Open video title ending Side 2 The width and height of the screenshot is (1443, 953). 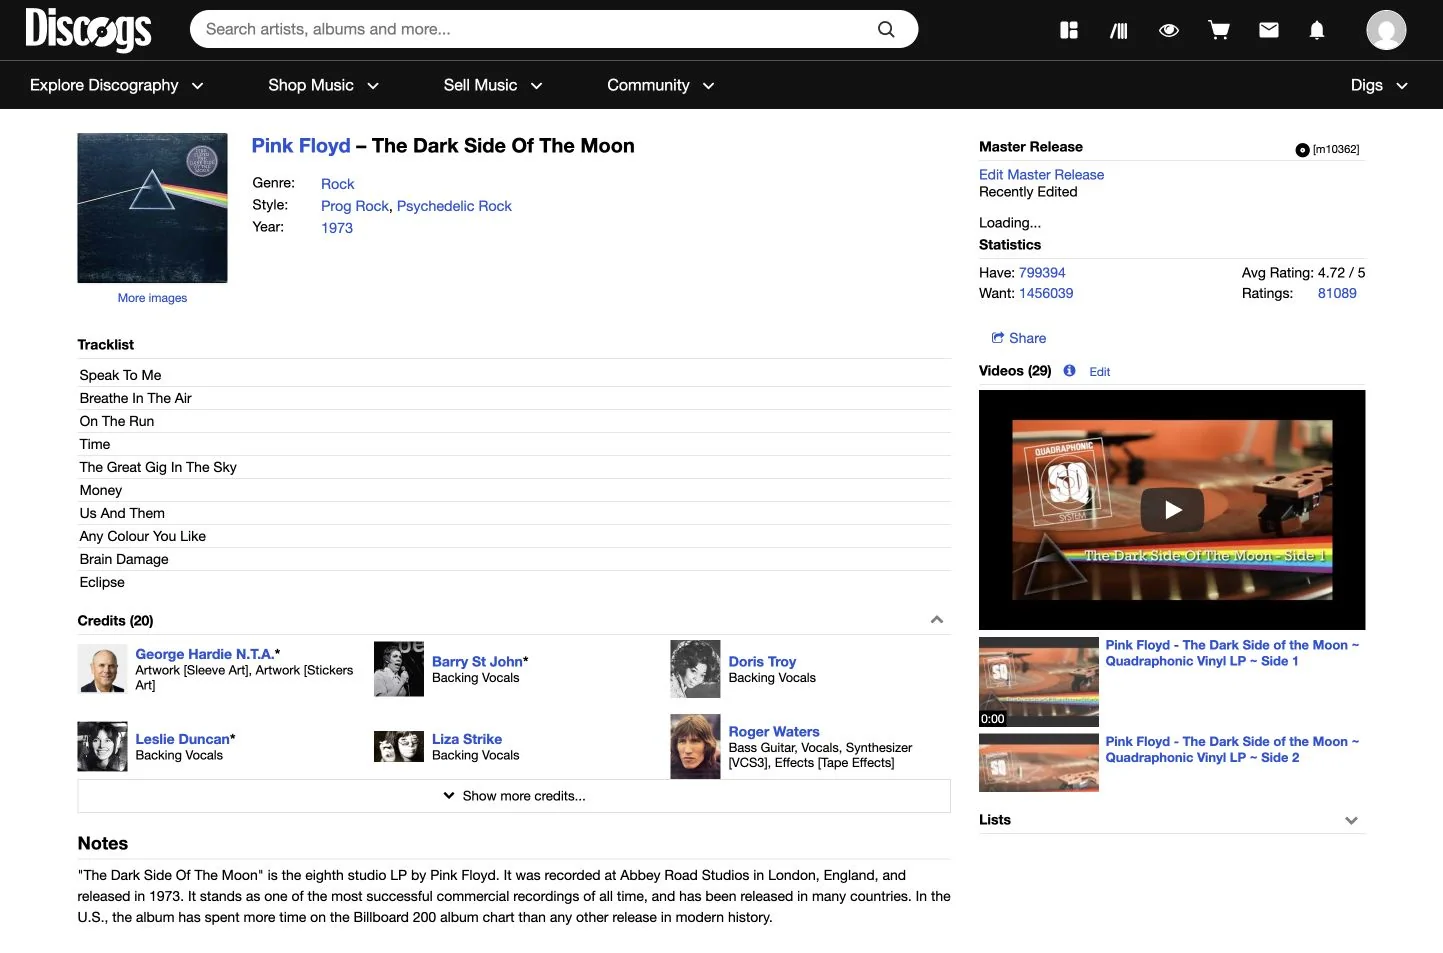[x=1232, y=749]
